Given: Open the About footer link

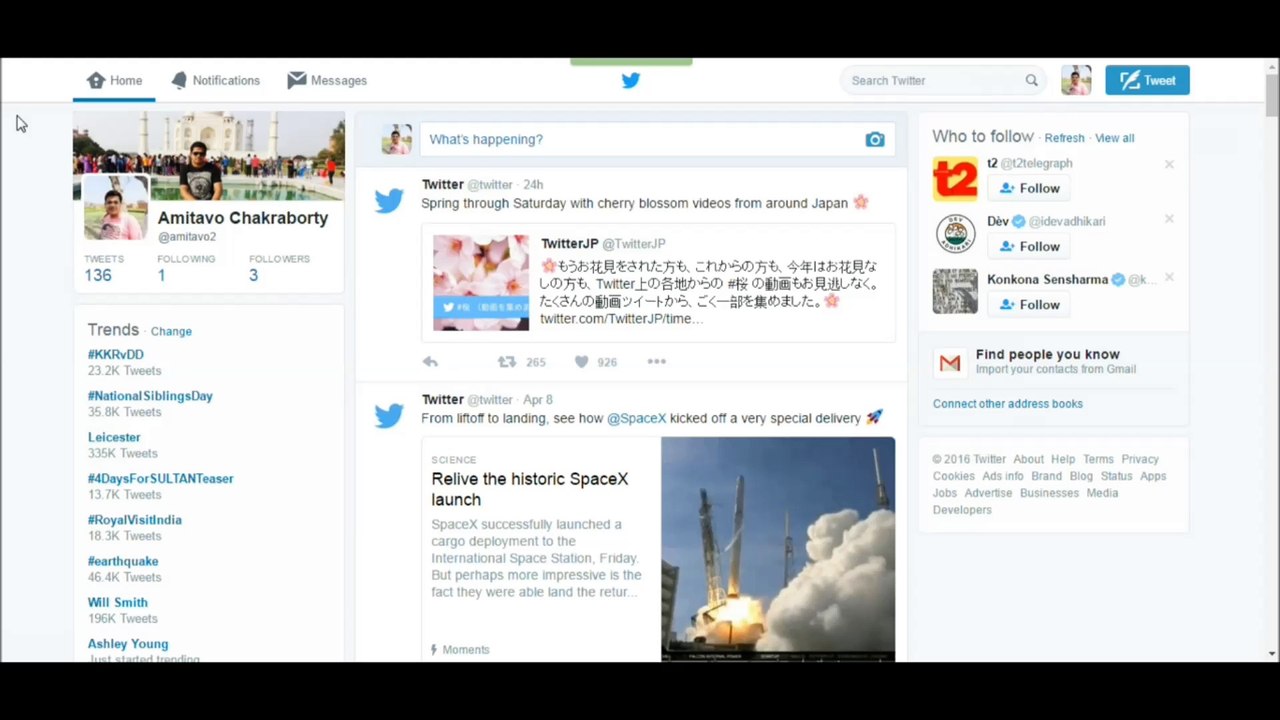Looking at the screenshot, I should point(1028,460).
